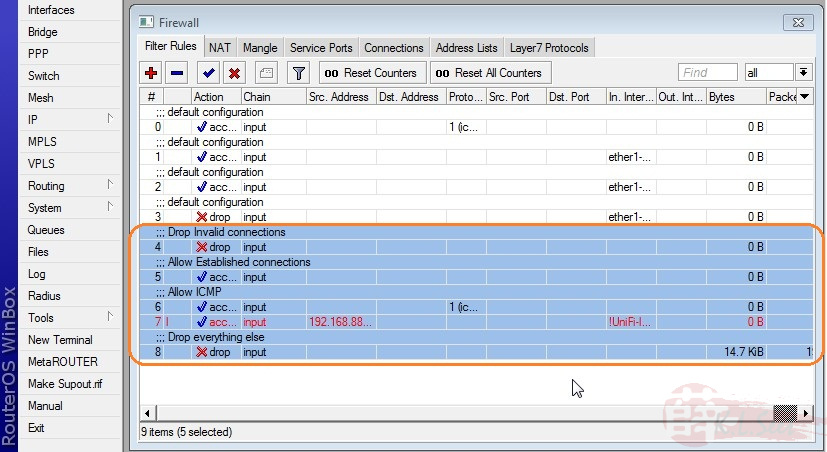The height and width of the screenshot is (452, 827).
Task: Open Bridge from the sidebar
Action: tap(70, 32)
